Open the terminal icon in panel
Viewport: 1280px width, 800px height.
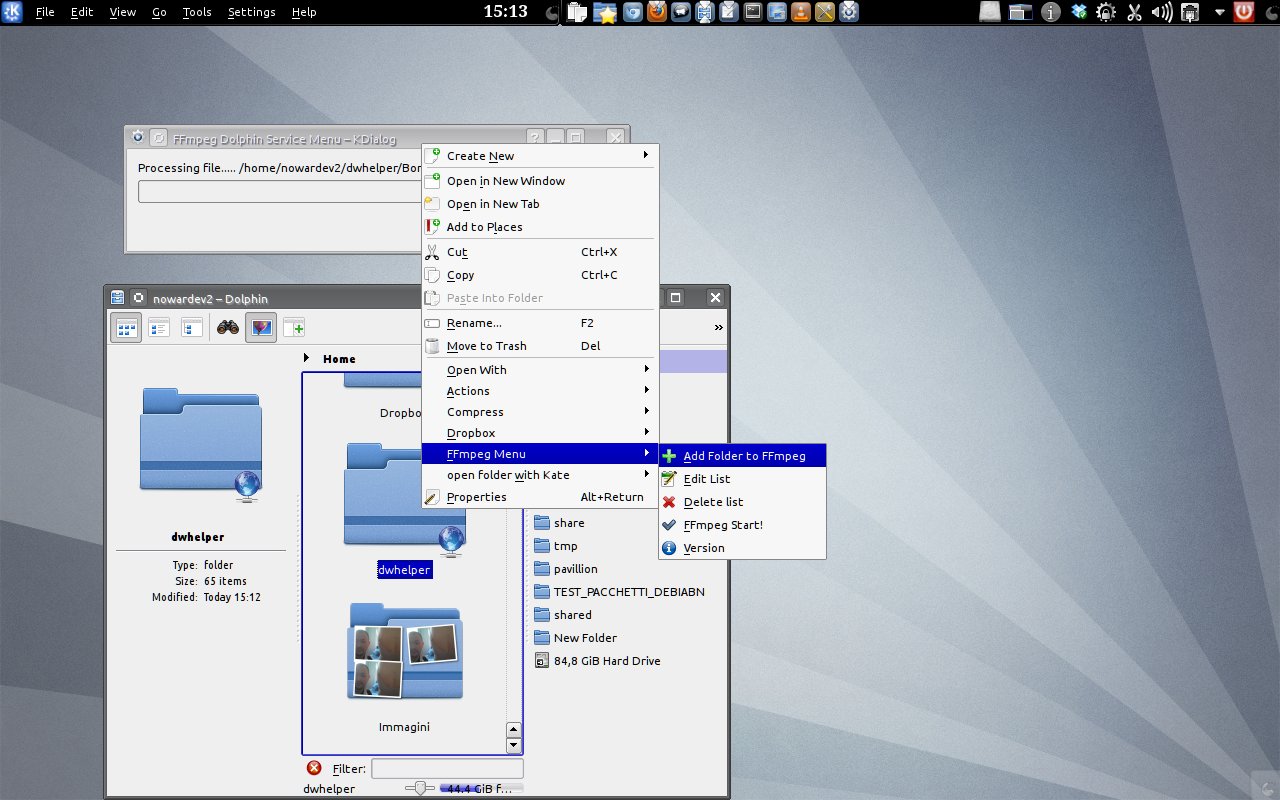click(x=753, y=12)
